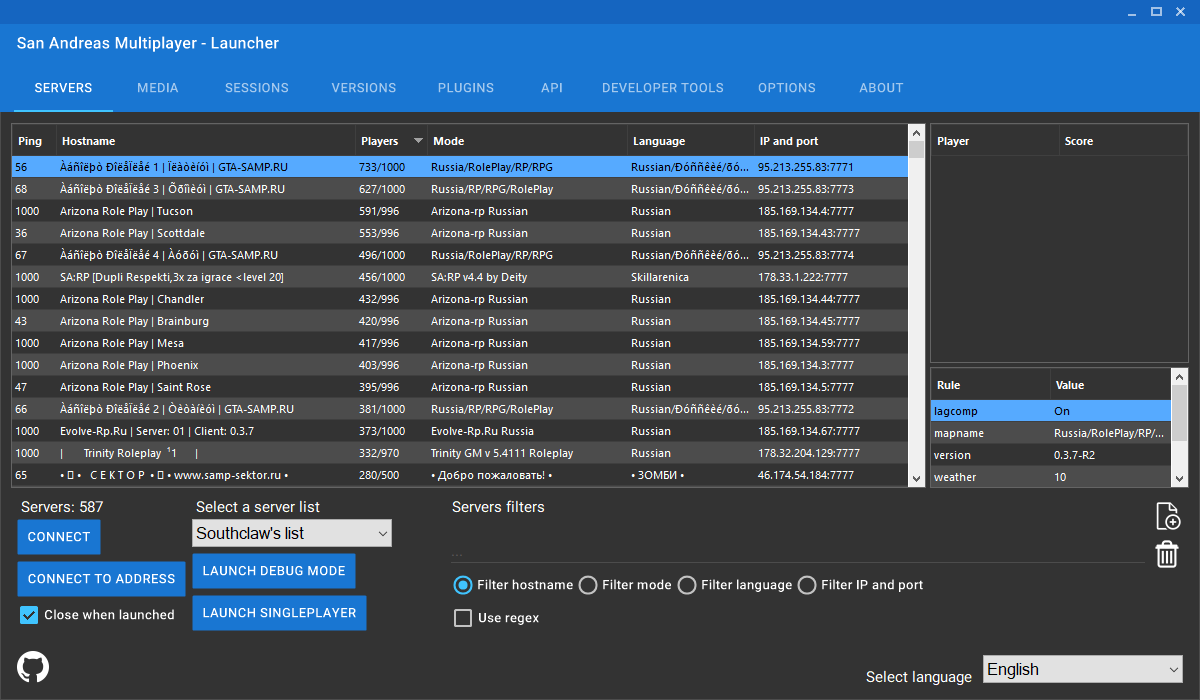Select the SA:RP Dupli Respekti server row
Screen dimensions: 1200x700
[460, 277]
